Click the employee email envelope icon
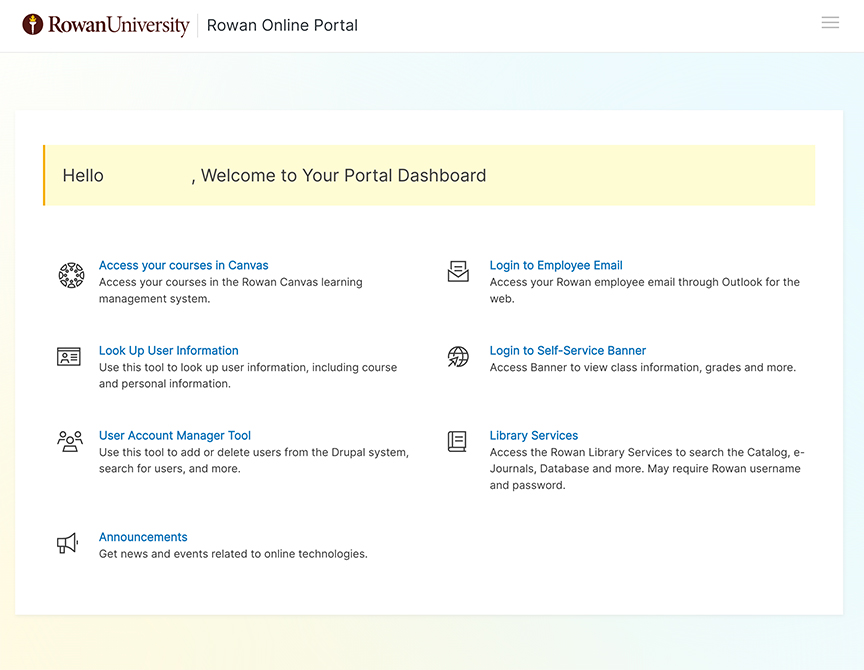The width and height of the screenshot is (864, 670). [458, 271]
